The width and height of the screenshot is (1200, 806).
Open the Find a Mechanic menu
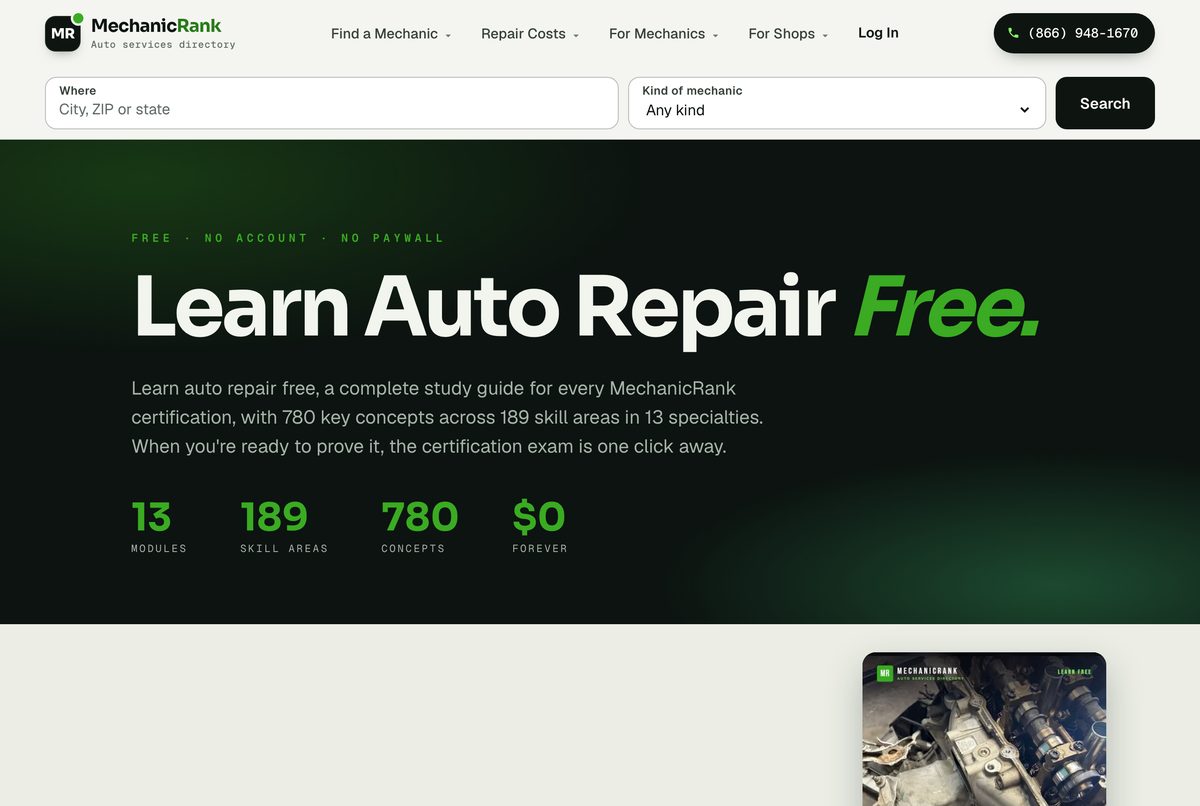[391, 34]
